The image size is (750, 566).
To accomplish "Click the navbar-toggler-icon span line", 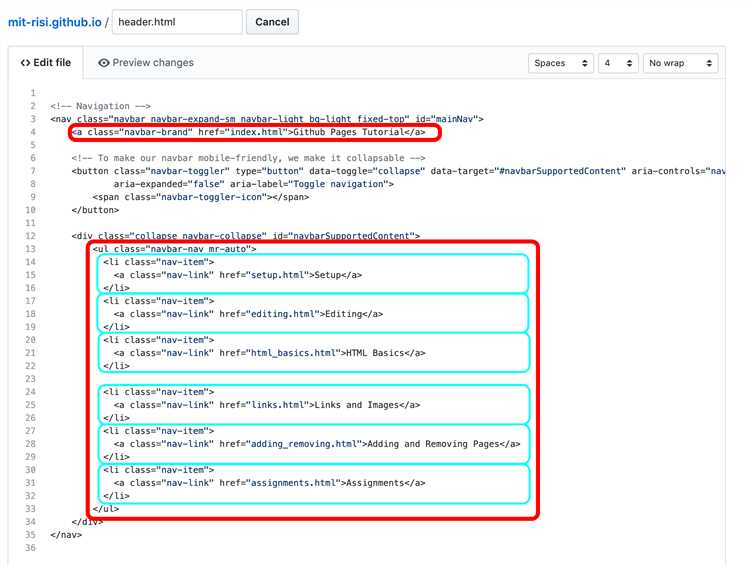I will tap(200, 197).
